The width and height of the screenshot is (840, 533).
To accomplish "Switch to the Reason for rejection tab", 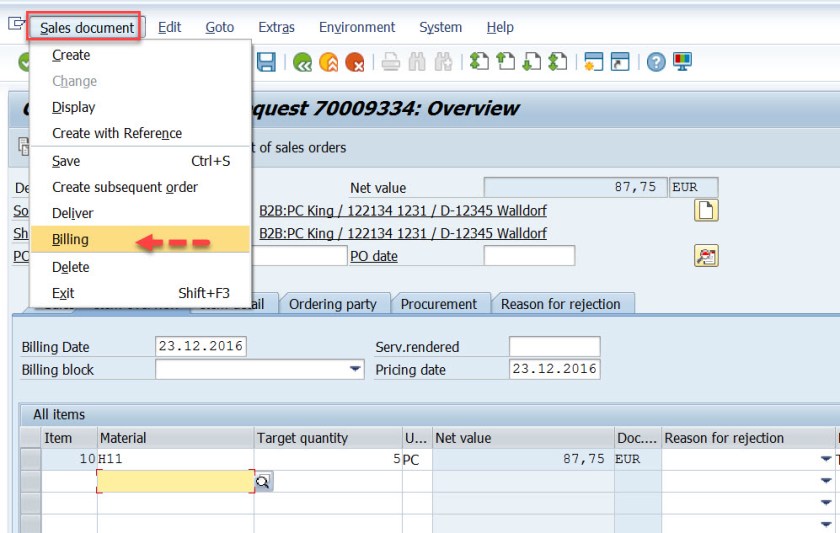I will [x=560, y=304].
